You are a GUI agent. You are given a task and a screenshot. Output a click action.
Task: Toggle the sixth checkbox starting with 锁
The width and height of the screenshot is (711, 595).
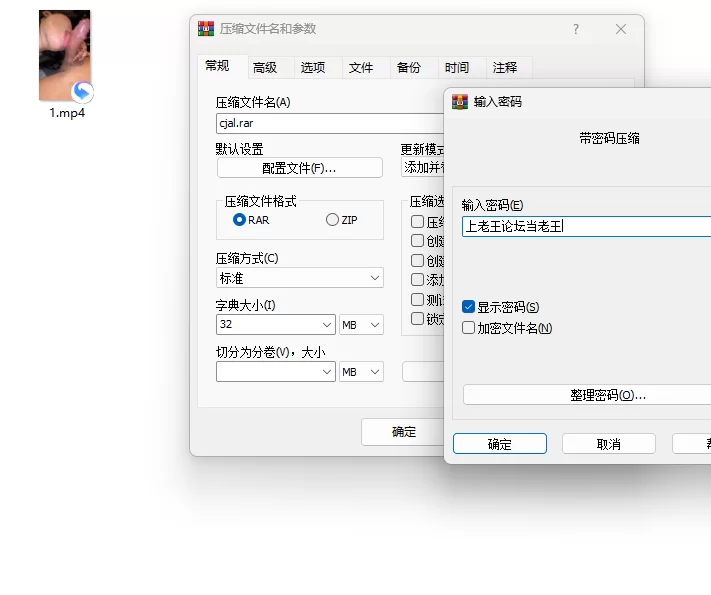pyautogui.click(x=417, y=319)
